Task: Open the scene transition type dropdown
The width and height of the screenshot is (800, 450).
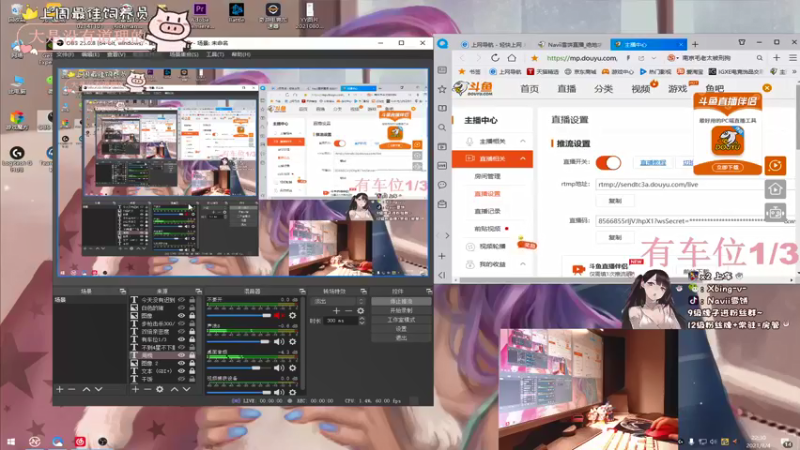Action: 338,301
